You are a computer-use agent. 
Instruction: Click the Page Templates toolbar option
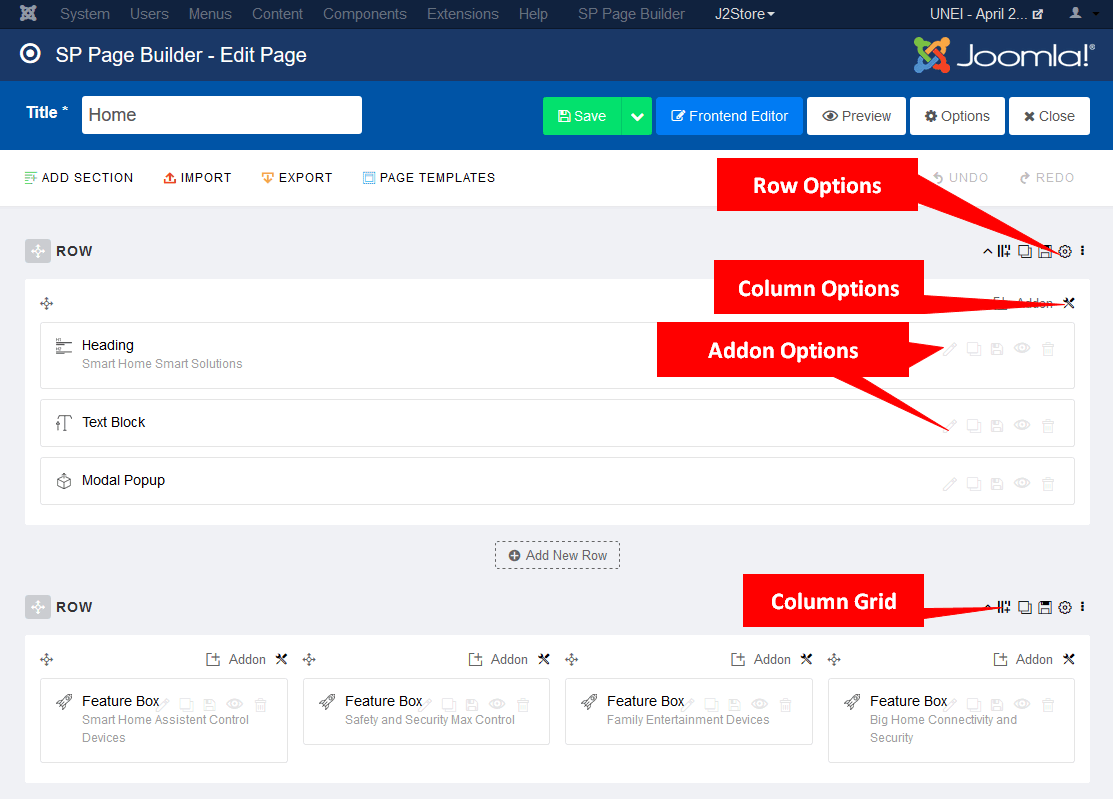(429, 178)
